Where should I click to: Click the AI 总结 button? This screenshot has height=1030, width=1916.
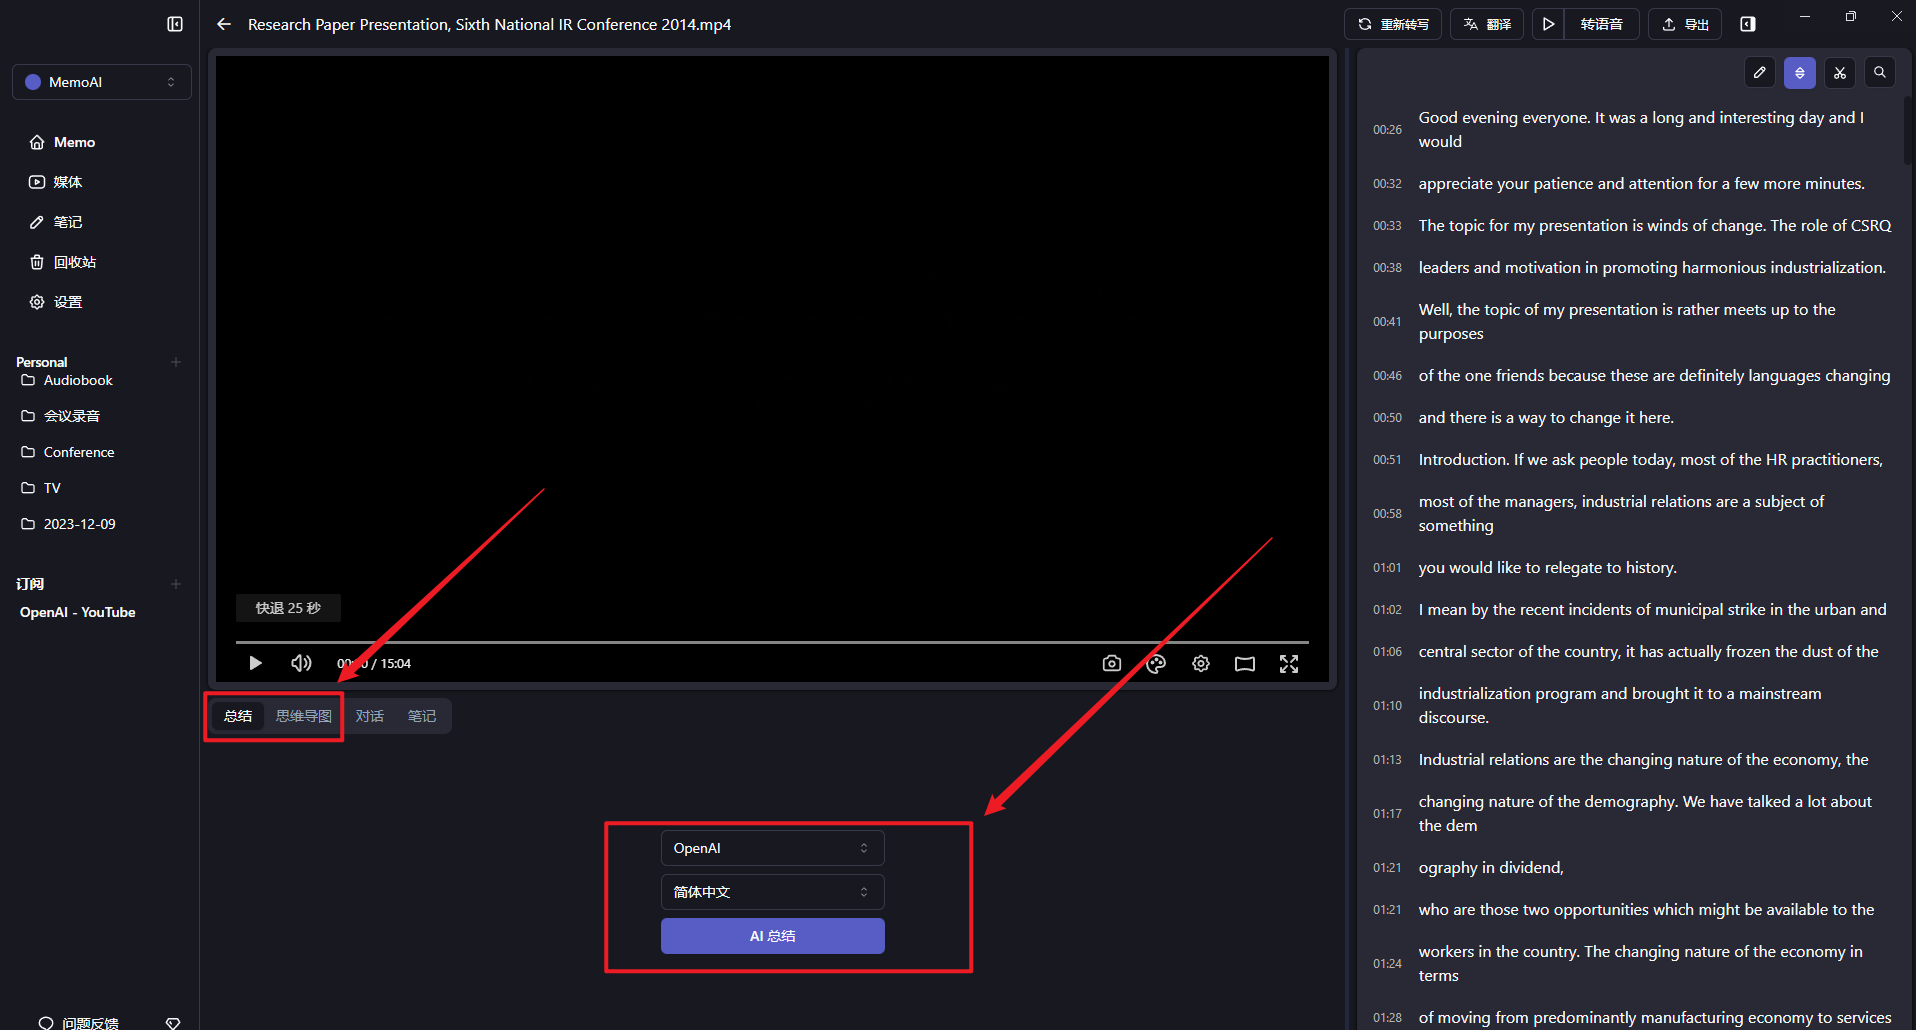772,936
